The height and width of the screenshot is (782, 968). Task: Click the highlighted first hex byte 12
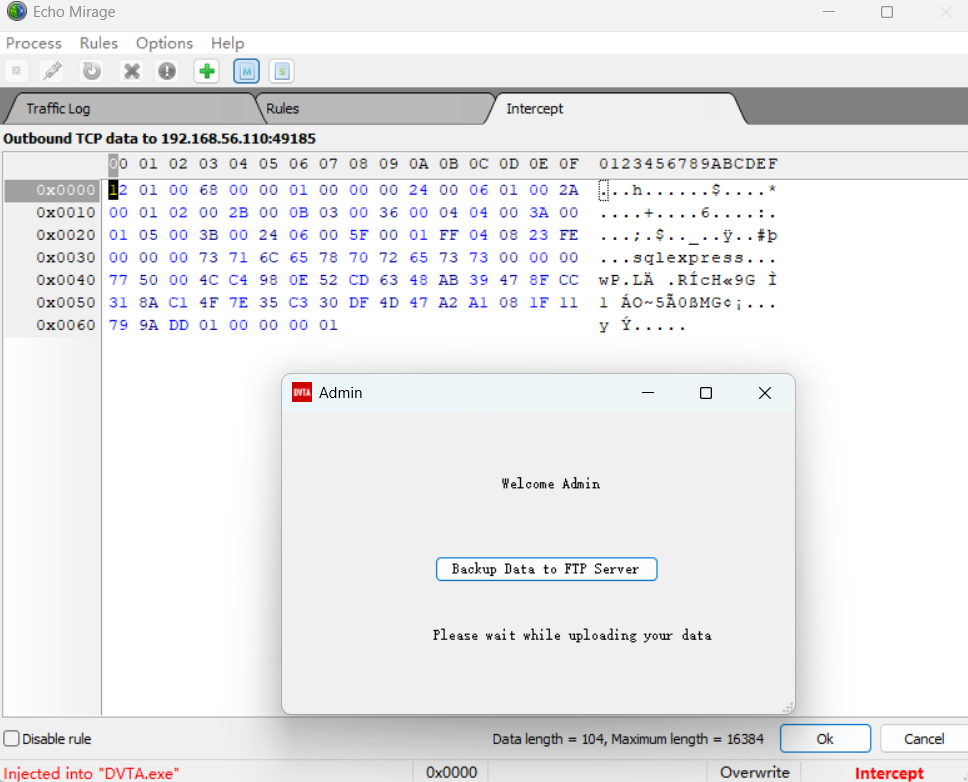[x=118, y=190]
